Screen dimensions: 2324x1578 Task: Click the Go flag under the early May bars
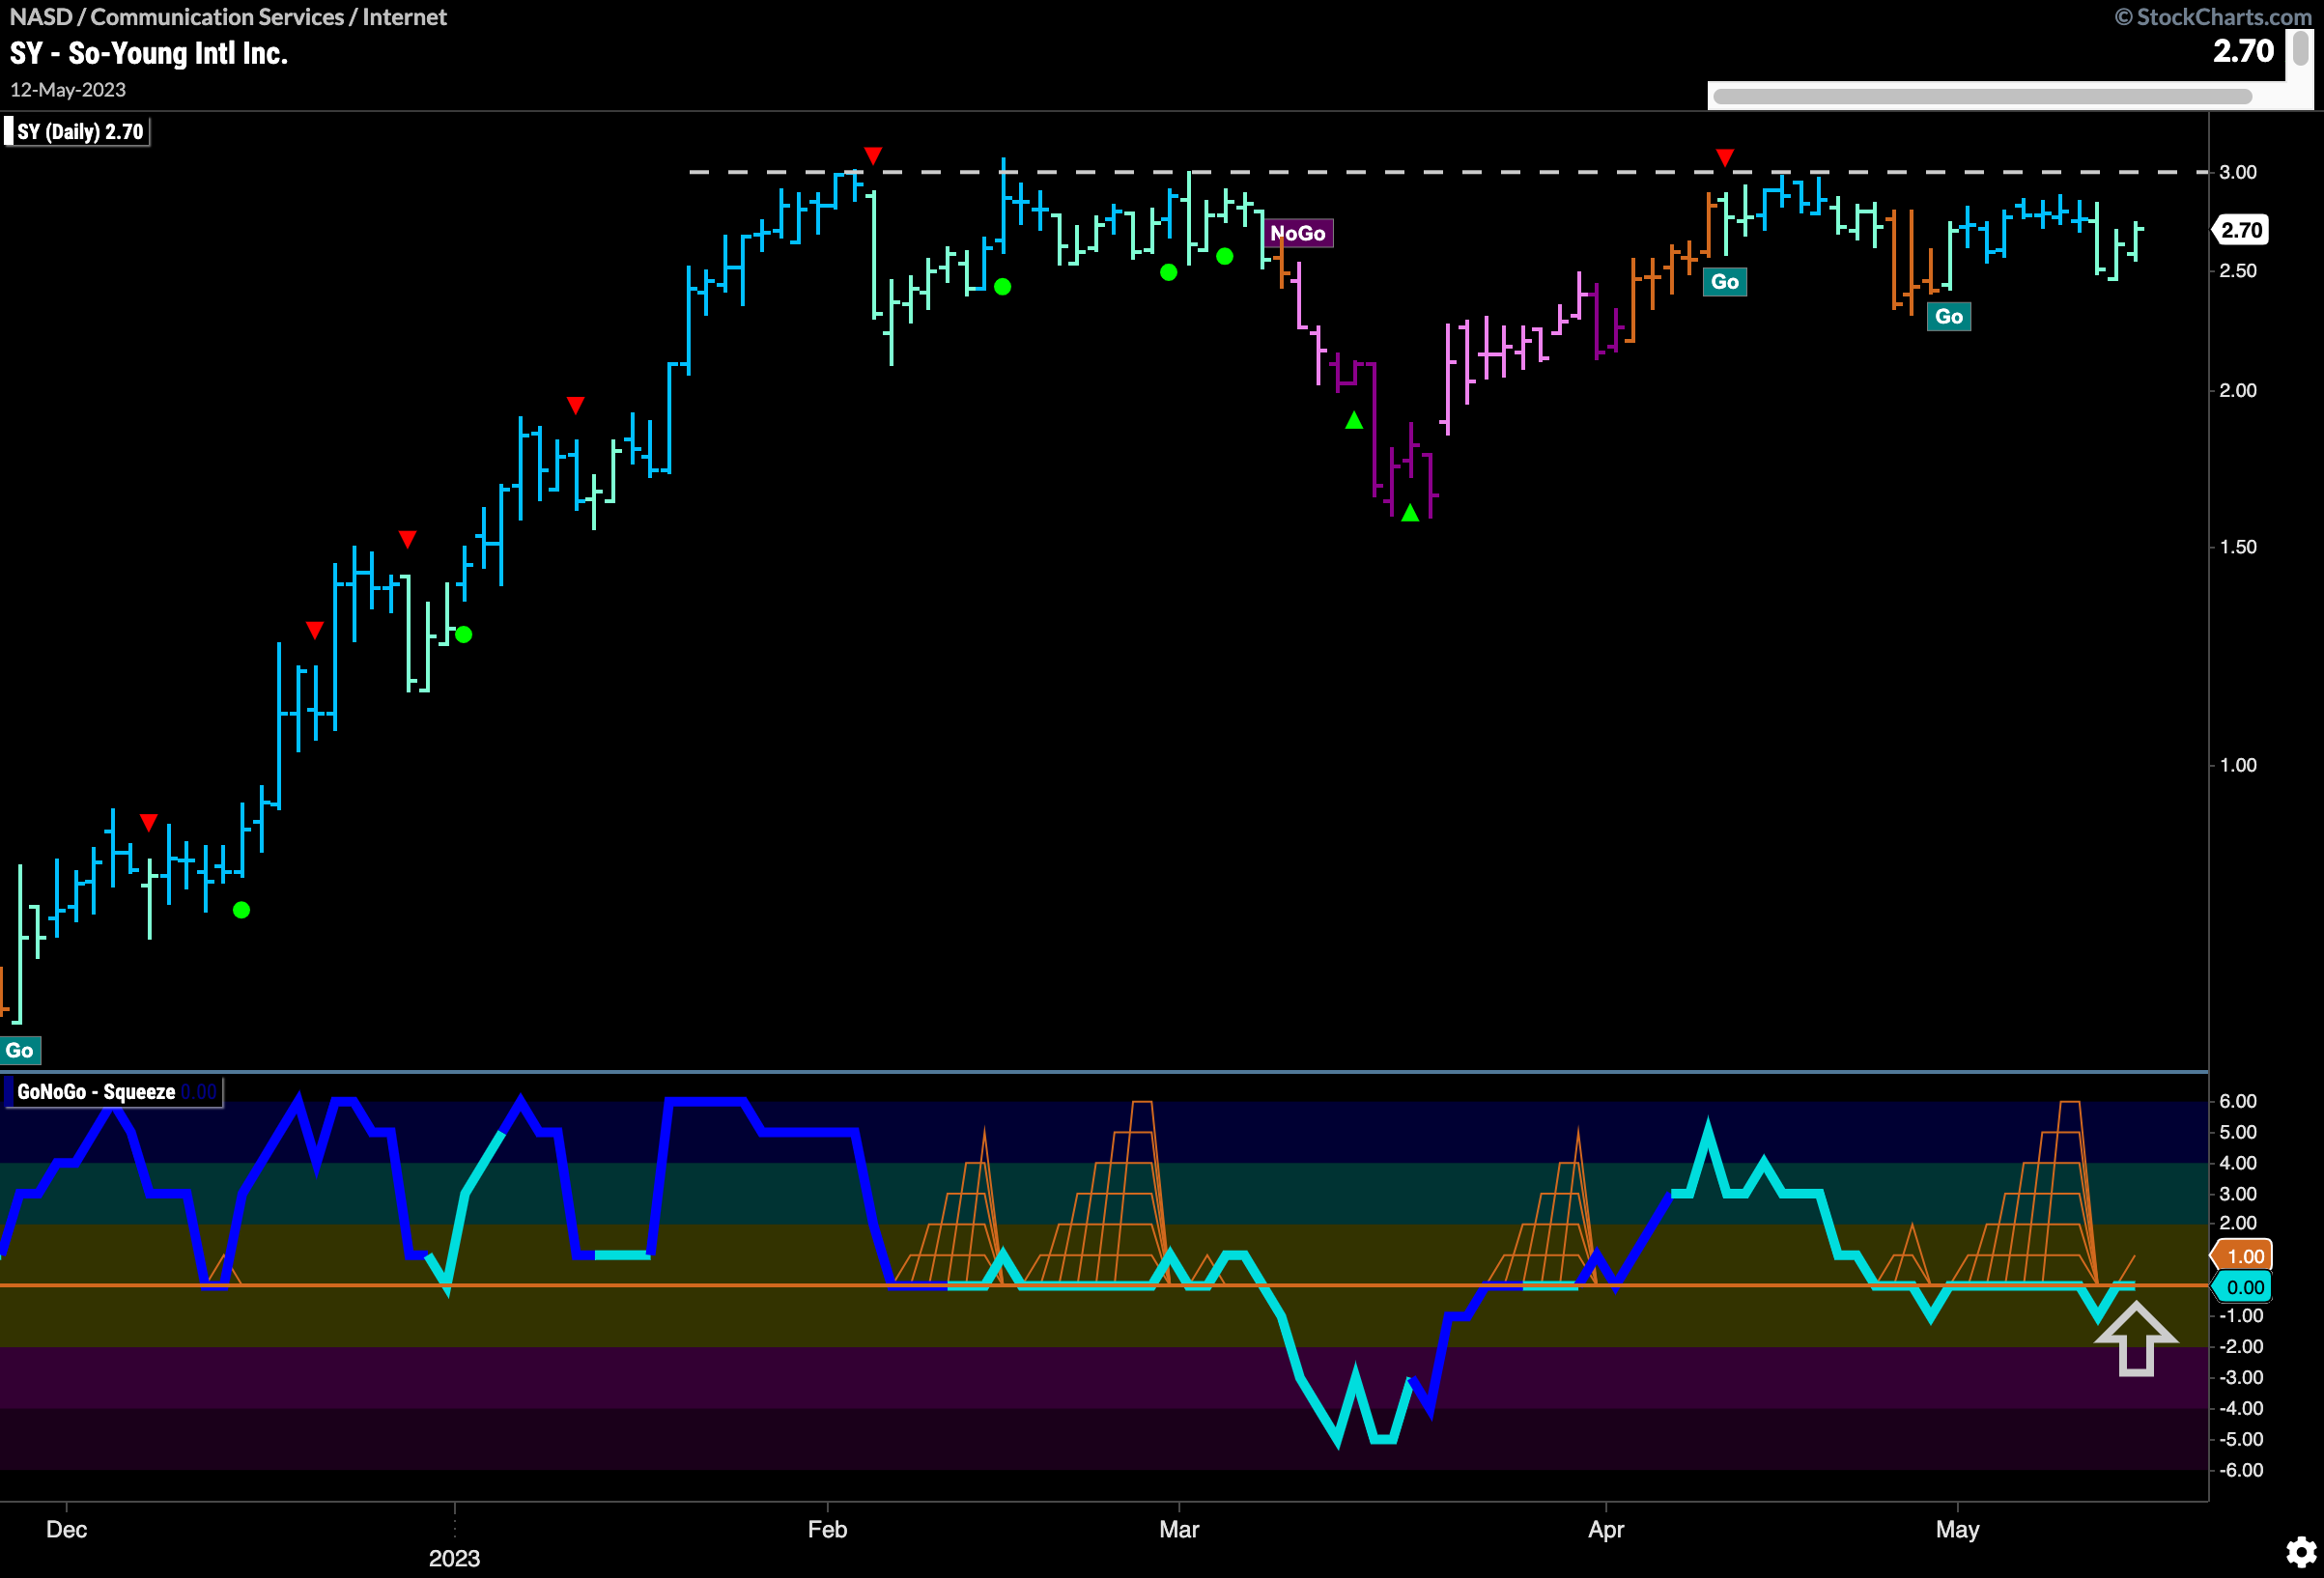1949,317
